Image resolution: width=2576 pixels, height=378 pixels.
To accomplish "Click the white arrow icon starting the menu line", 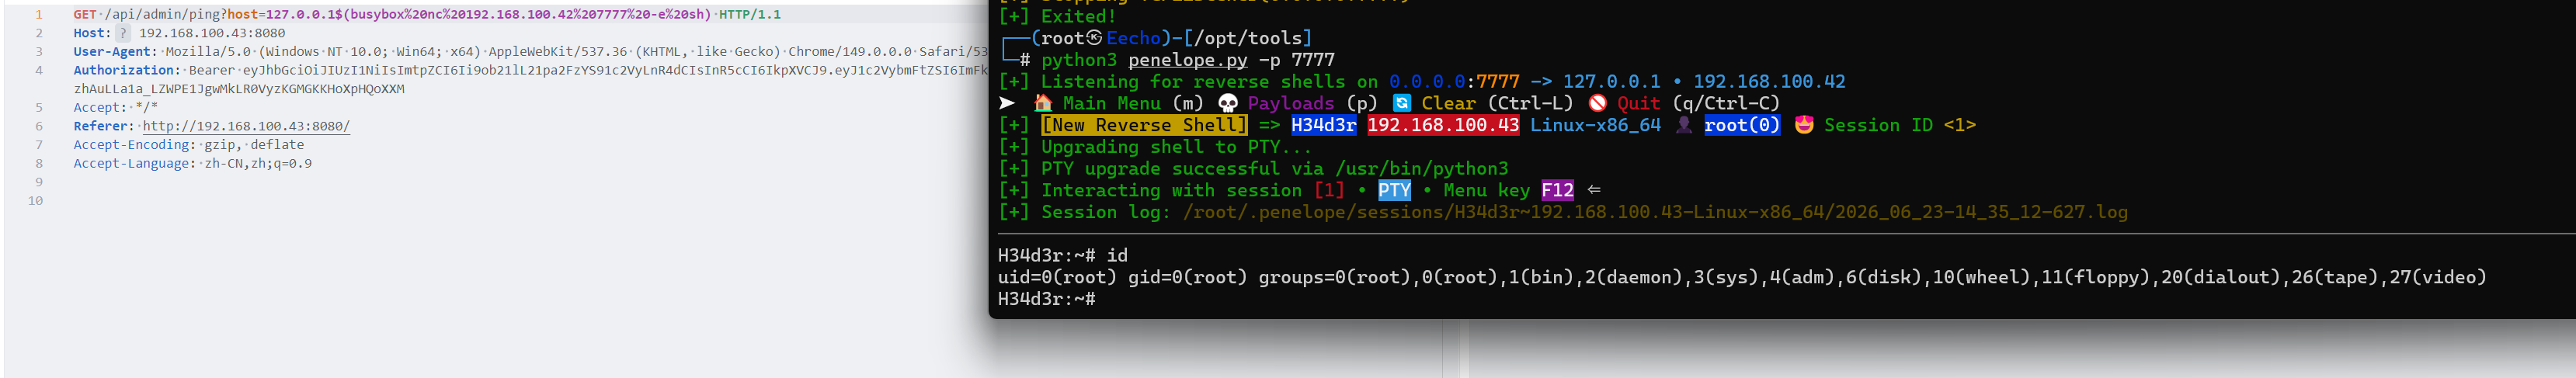I will point(1007,103).
